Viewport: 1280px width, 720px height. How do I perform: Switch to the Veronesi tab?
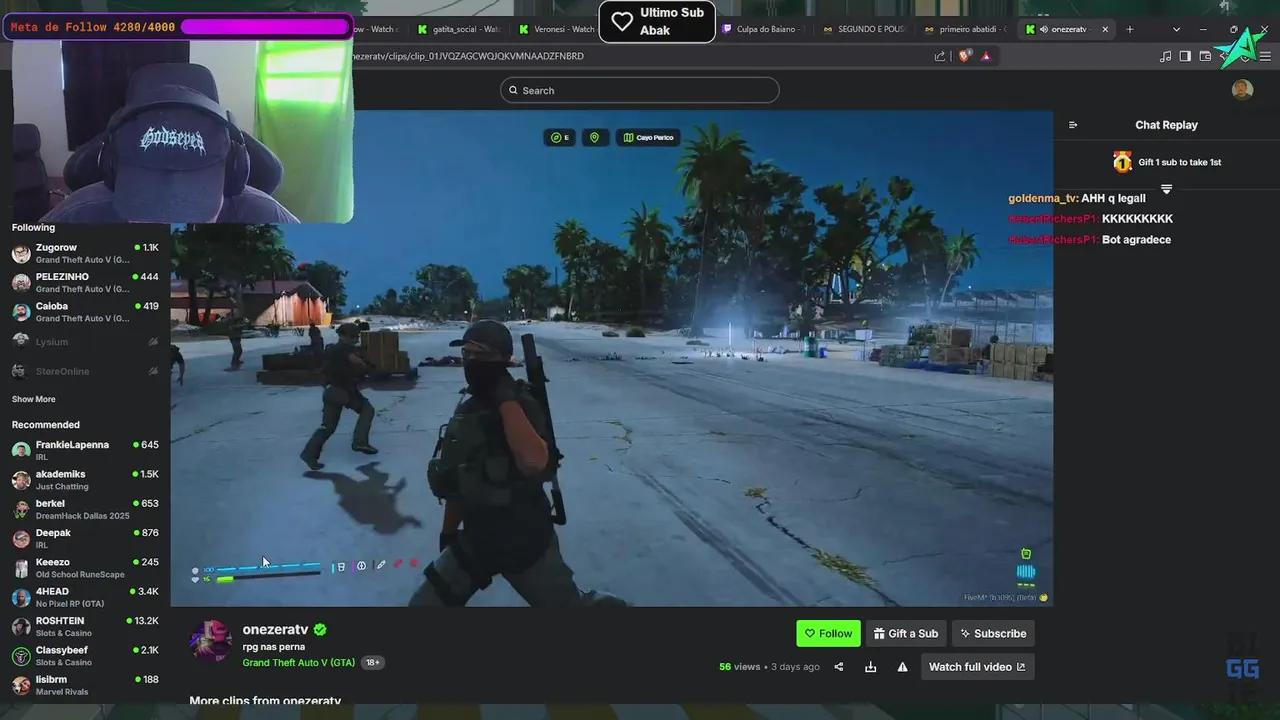558,29
